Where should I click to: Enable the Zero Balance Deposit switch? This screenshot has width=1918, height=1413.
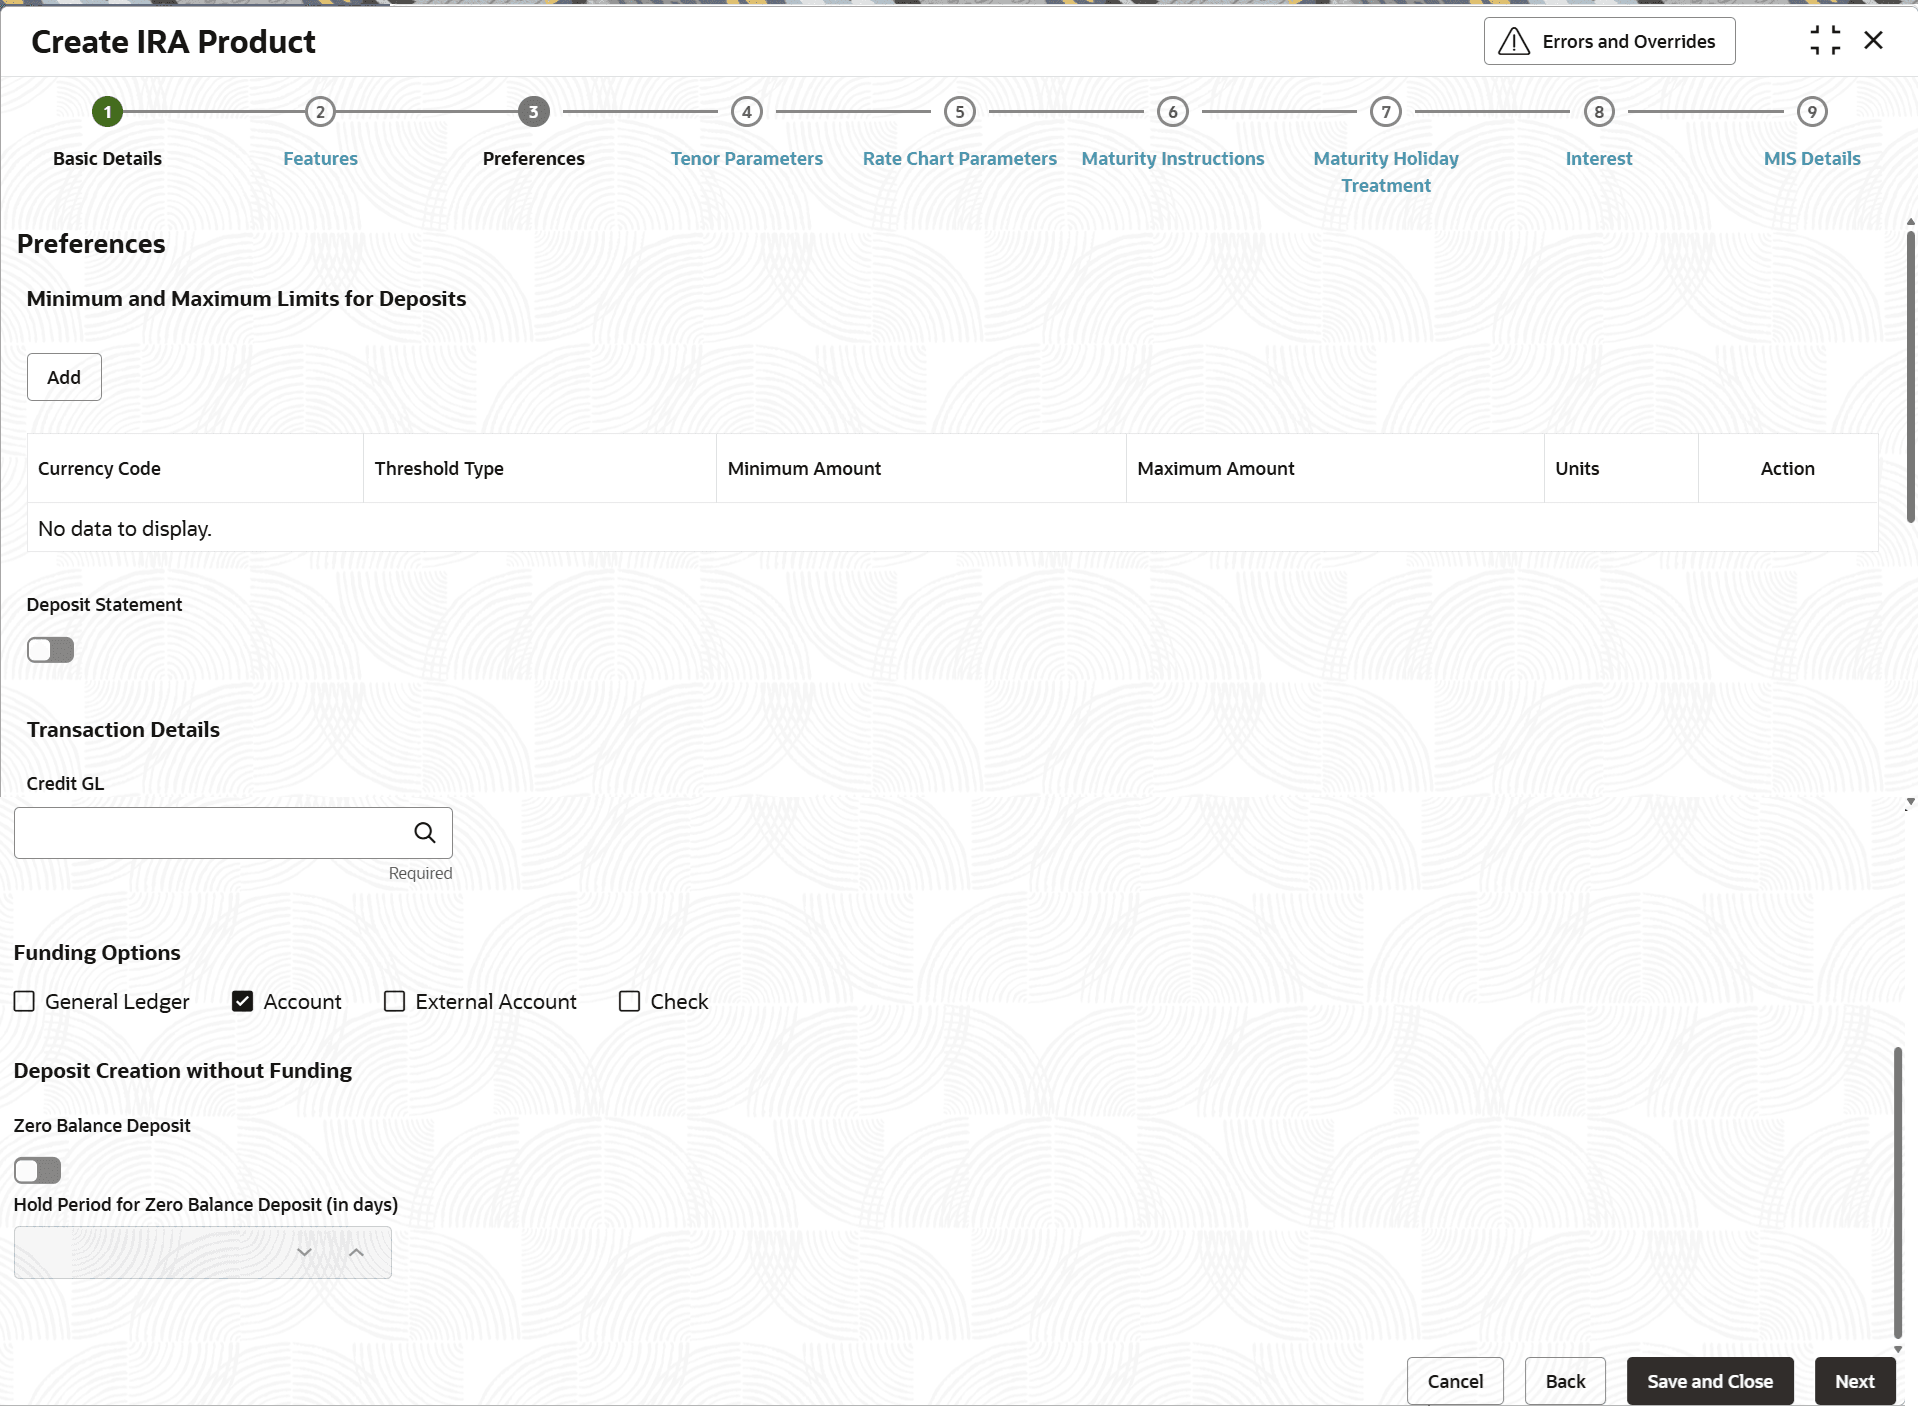click(x=37, y=1170)
